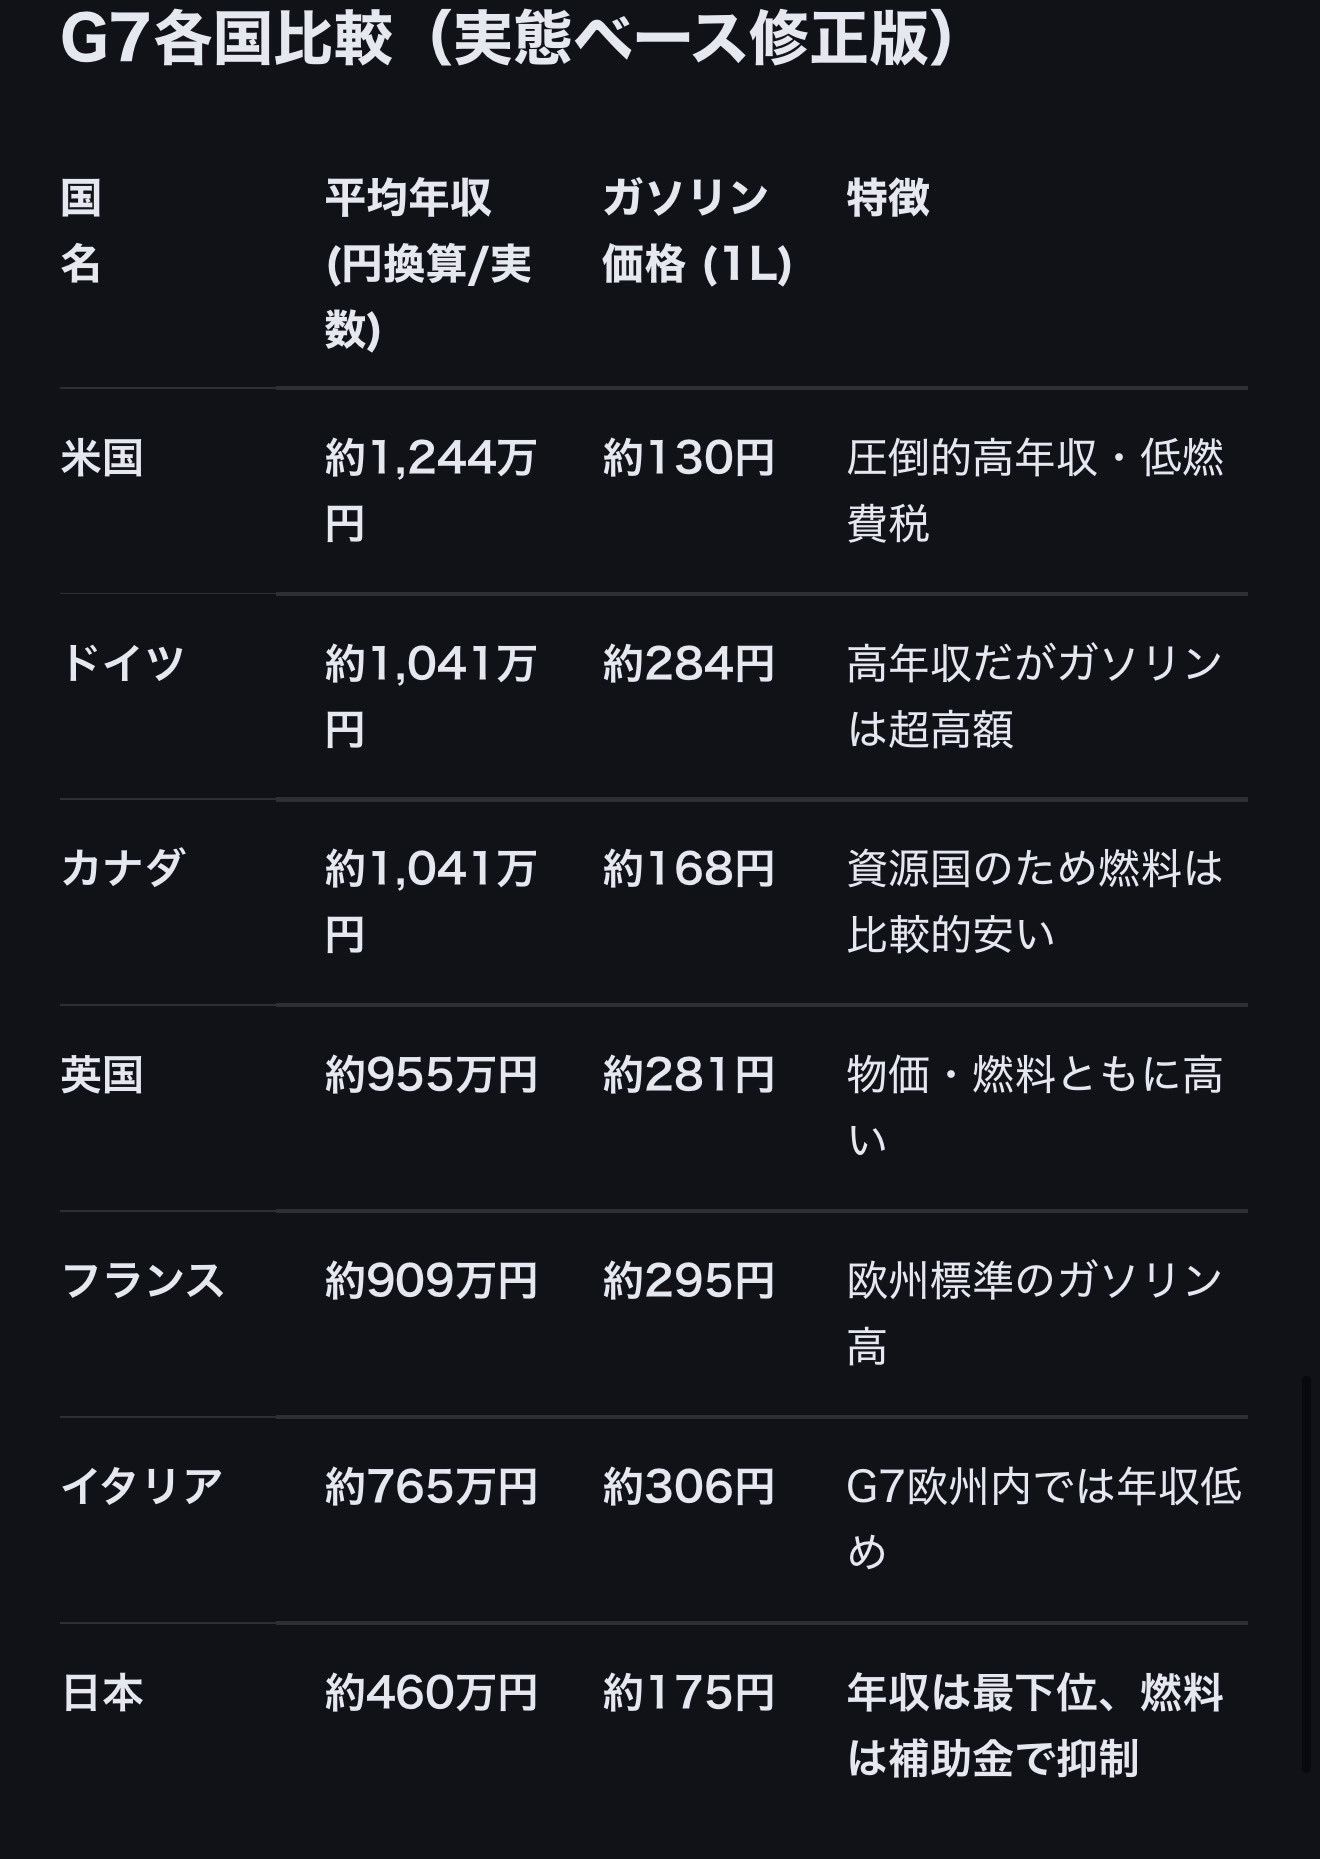Click the 約306円 gasoline price for イタリア
Image resolution: width=1320 pixels, height=1859 pixels.
[x=688, y=1486]
